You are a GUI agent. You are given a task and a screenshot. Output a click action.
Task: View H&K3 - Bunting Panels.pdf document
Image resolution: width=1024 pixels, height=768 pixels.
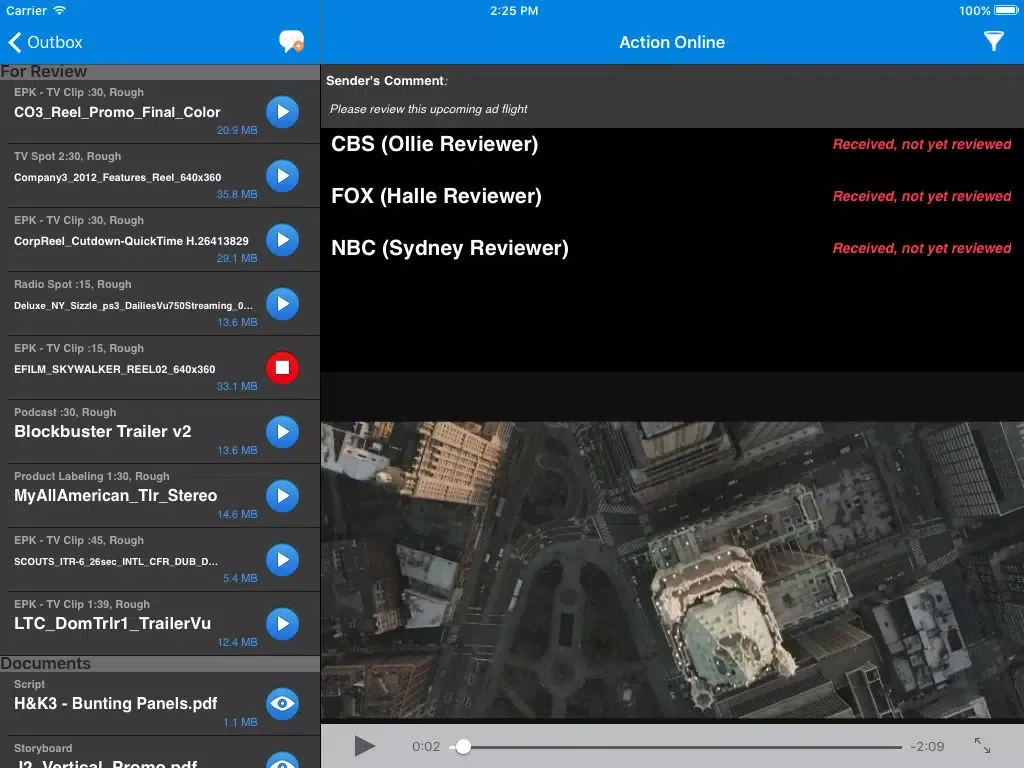282,703
